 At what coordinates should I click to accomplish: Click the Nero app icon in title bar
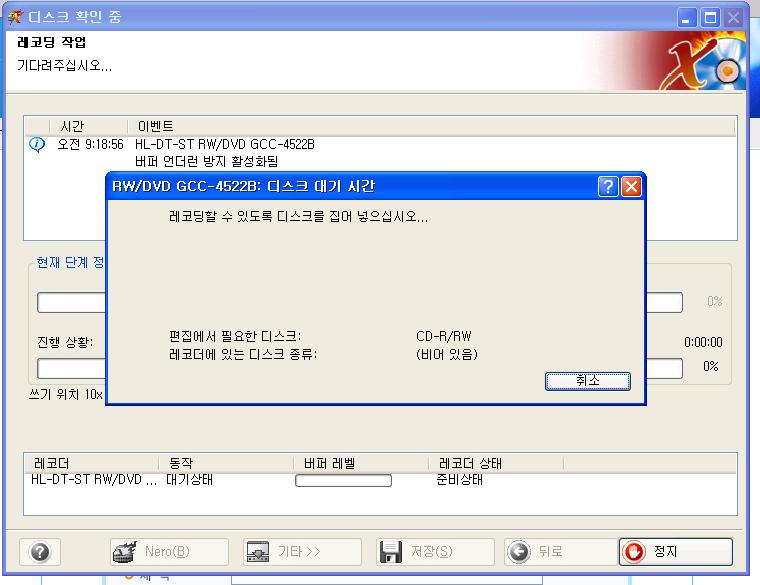point(15,17)
